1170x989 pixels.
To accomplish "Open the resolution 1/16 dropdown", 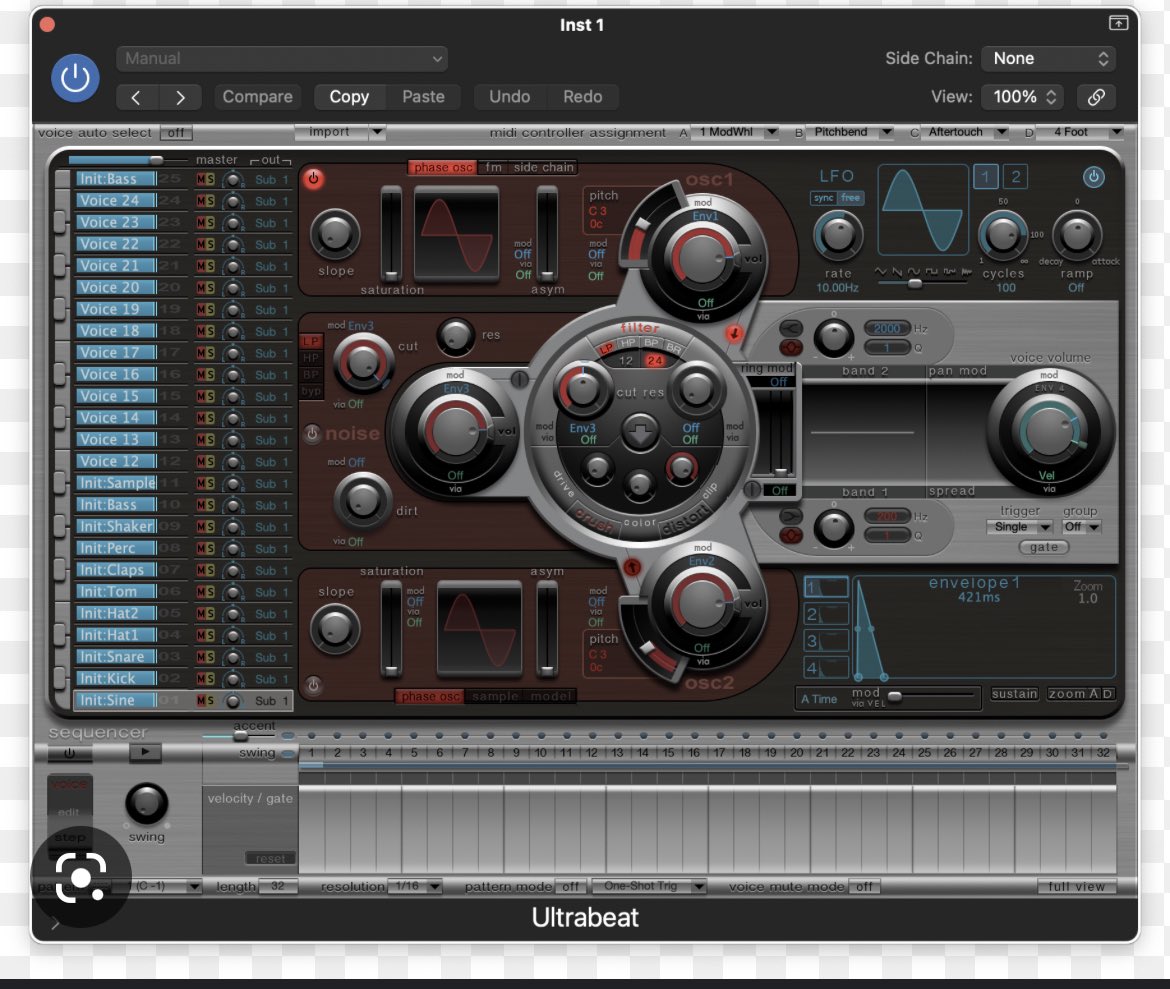I will tap(414, 886).
